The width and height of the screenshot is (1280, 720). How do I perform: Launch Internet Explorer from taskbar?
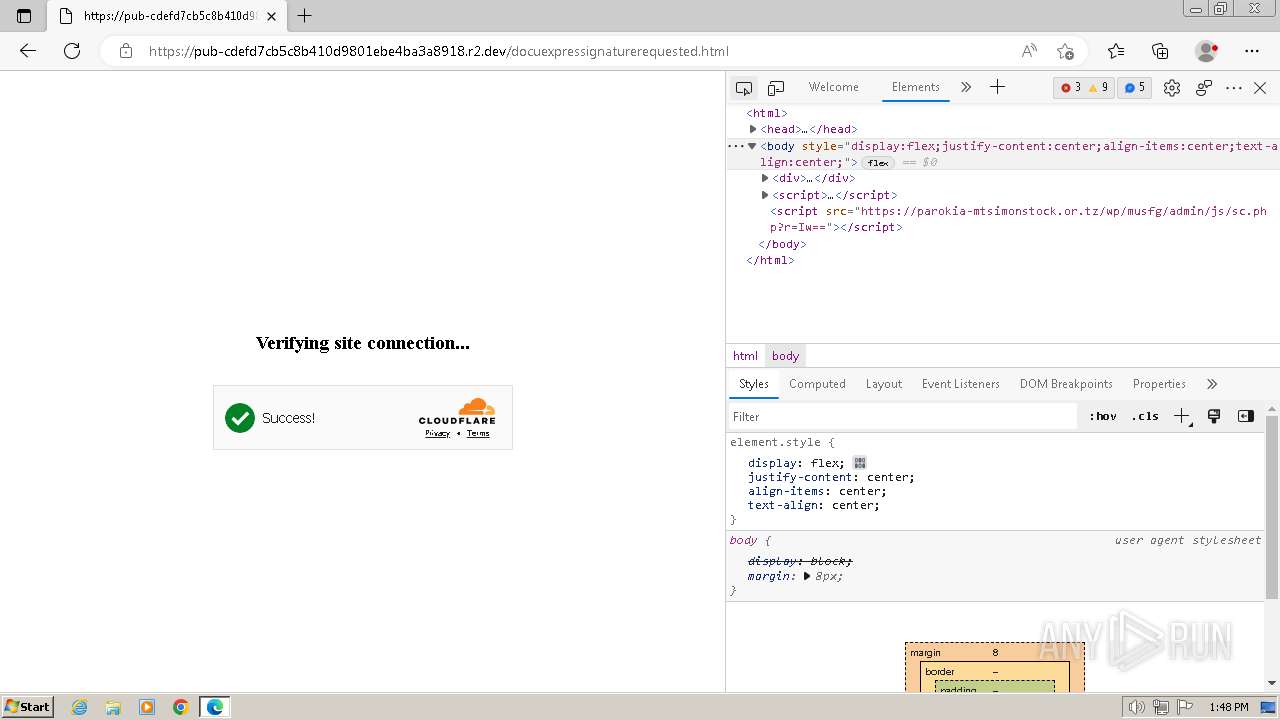(x=80, y=707)
